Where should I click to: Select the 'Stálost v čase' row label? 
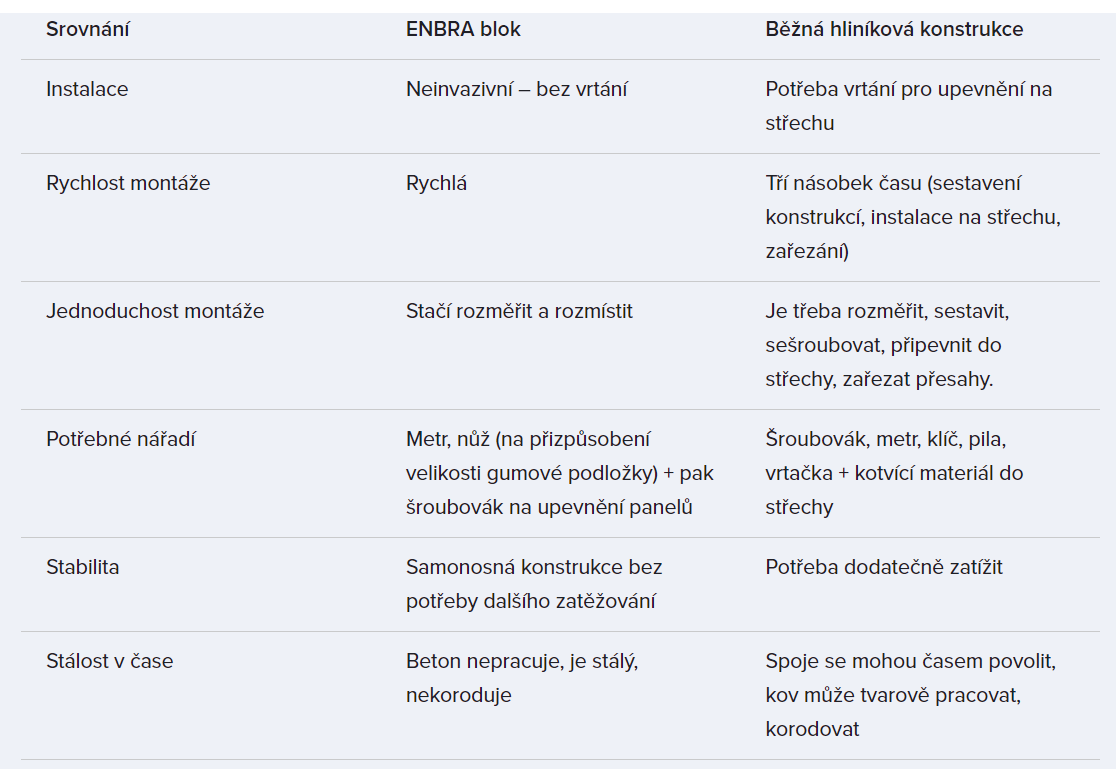(109, 661)
